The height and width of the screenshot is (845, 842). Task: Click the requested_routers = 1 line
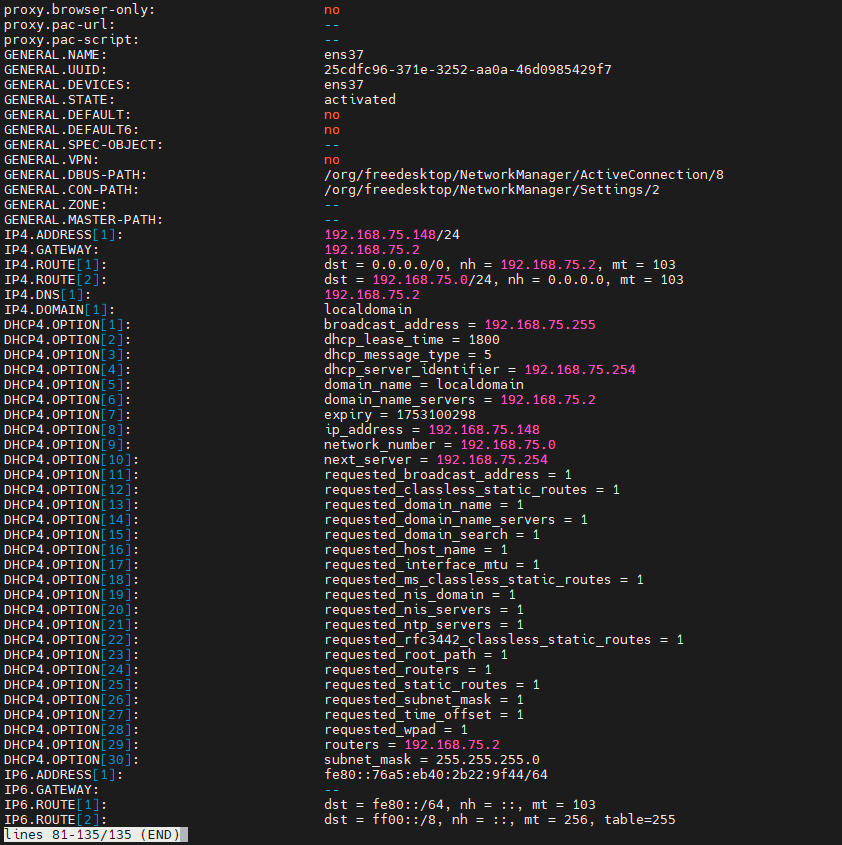pyautogui.click(x=408, y=669)
